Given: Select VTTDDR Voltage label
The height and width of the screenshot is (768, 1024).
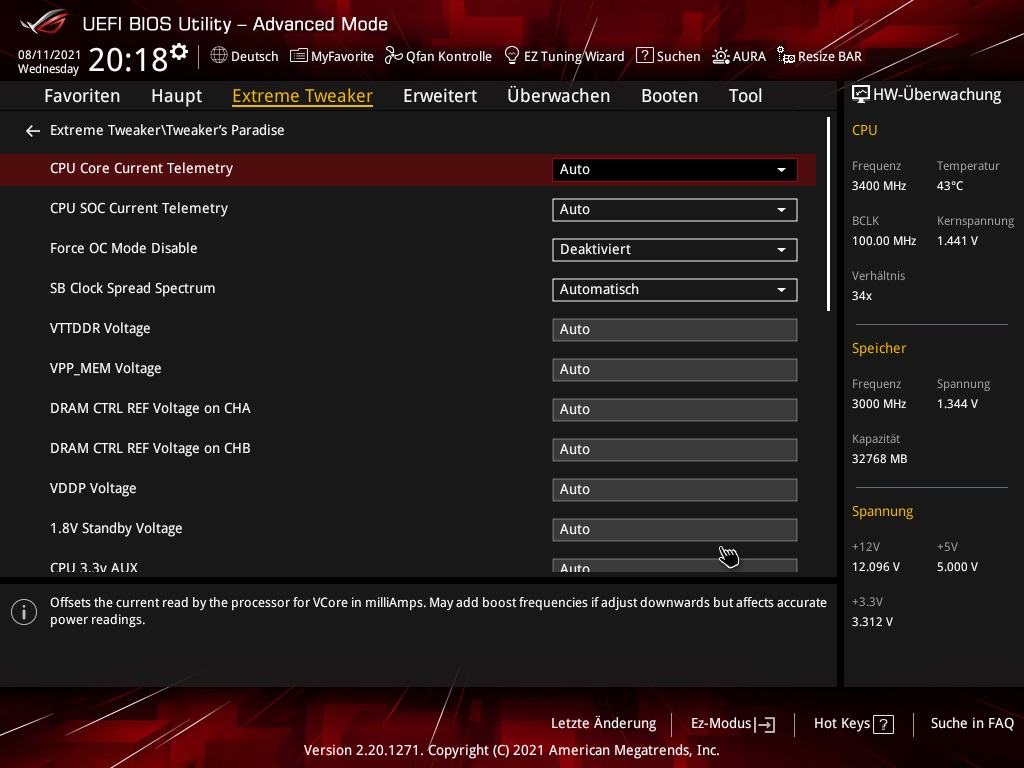Looking at the screenshot, I should coord(100,328).
